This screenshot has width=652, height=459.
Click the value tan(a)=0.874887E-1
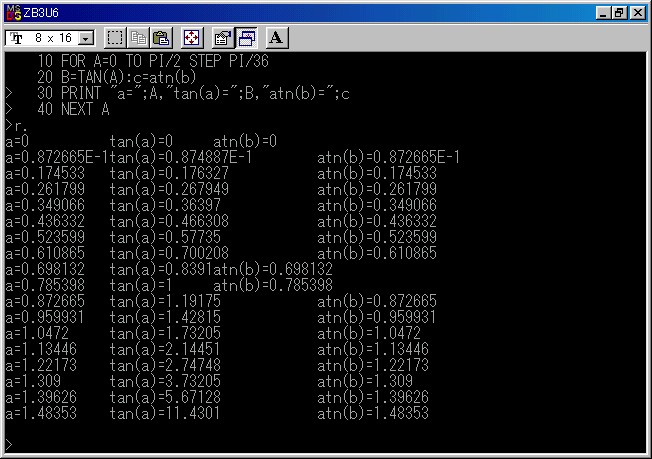coord(181,158)
